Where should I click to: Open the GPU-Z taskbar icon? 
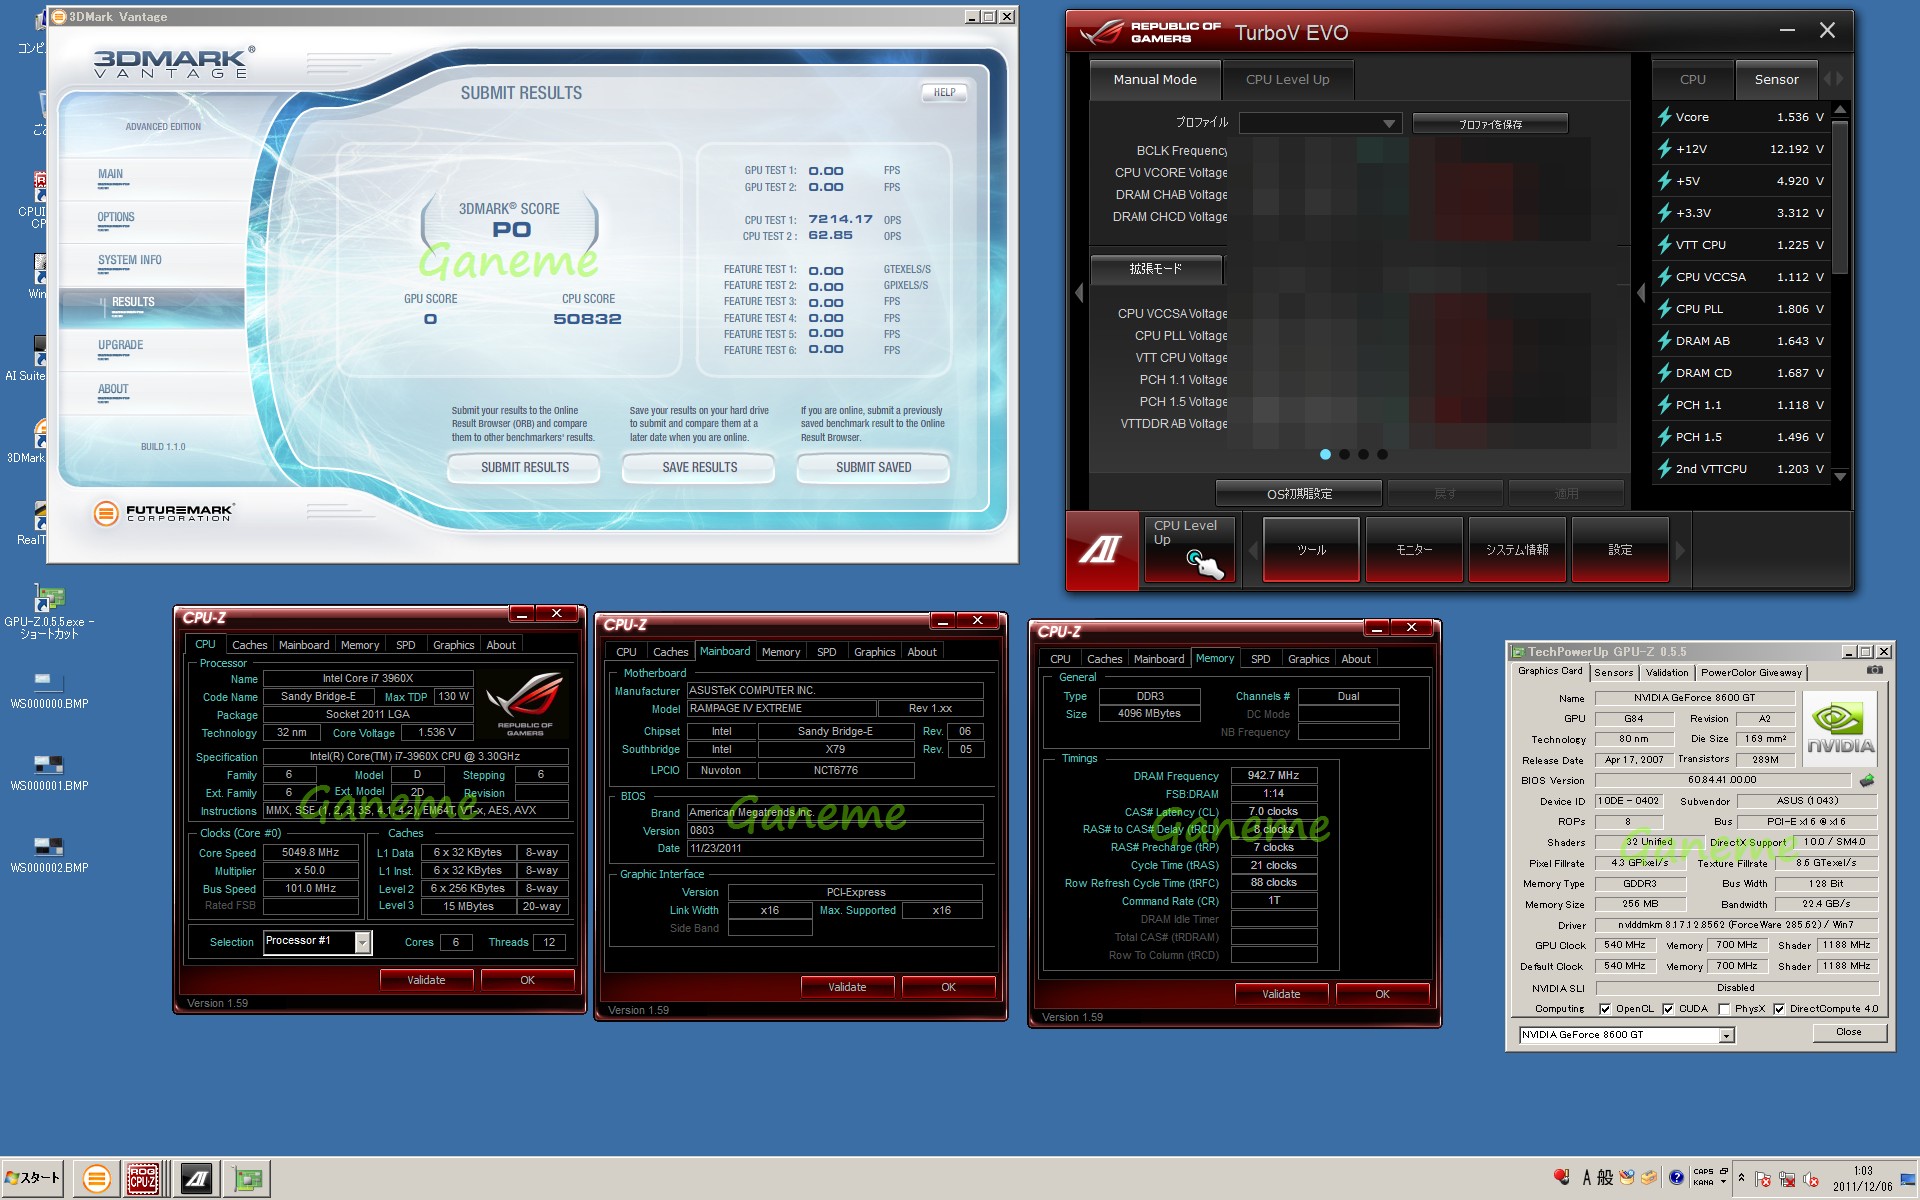coord(248,1179)
